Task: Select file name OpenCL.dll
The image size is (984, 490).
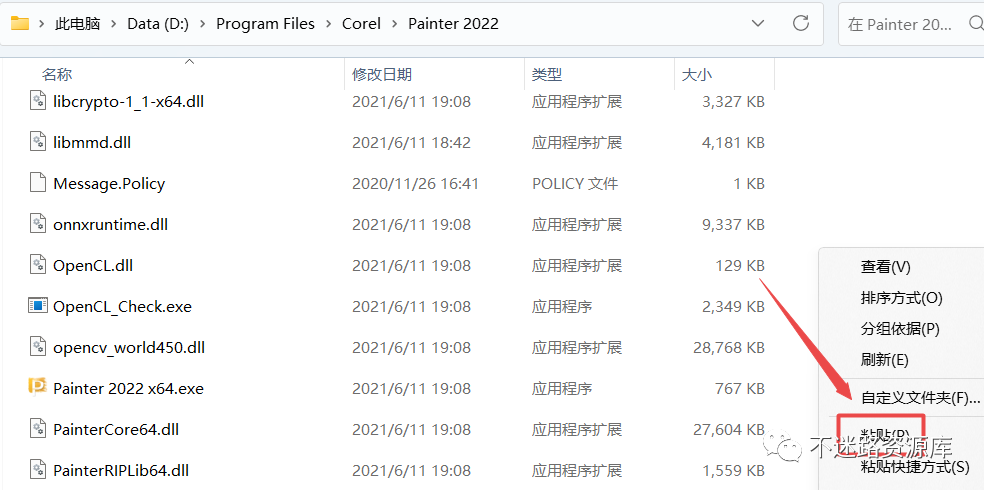Action: [x=93, y=266]
